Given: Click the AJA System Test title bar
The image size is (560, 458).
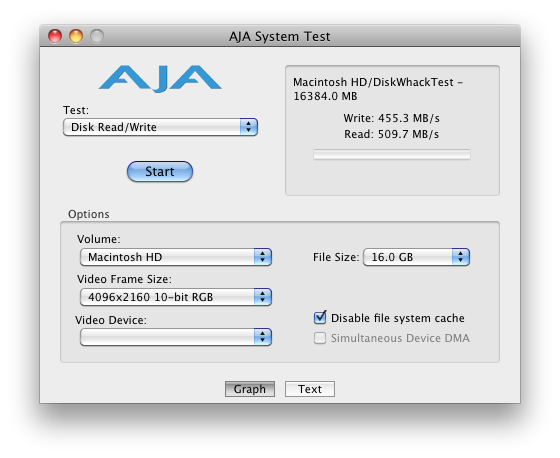Looking at the screenshot, I should tap(280, 36).
